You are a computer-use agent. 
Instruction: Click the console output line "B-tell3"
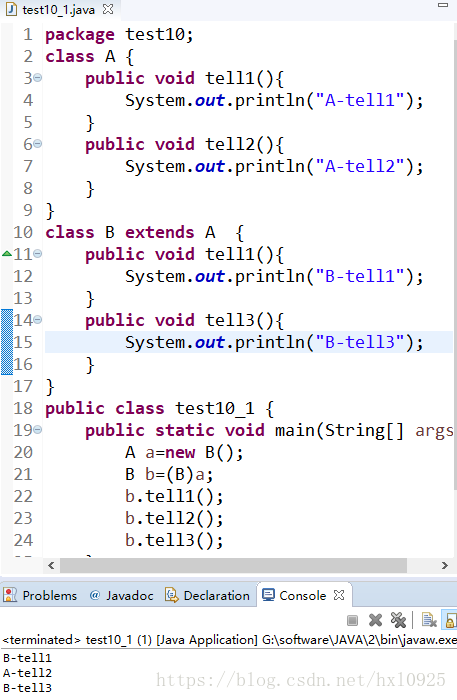tap(27, 688)
